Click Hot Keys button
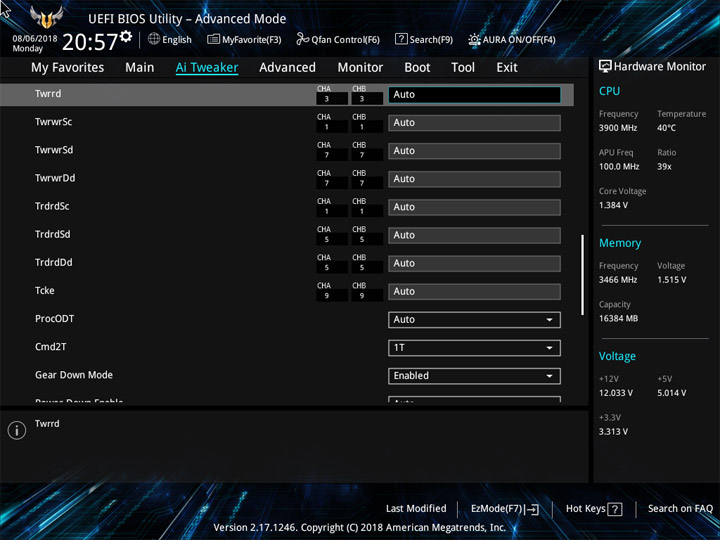720x540 pixels. [594, 509]
